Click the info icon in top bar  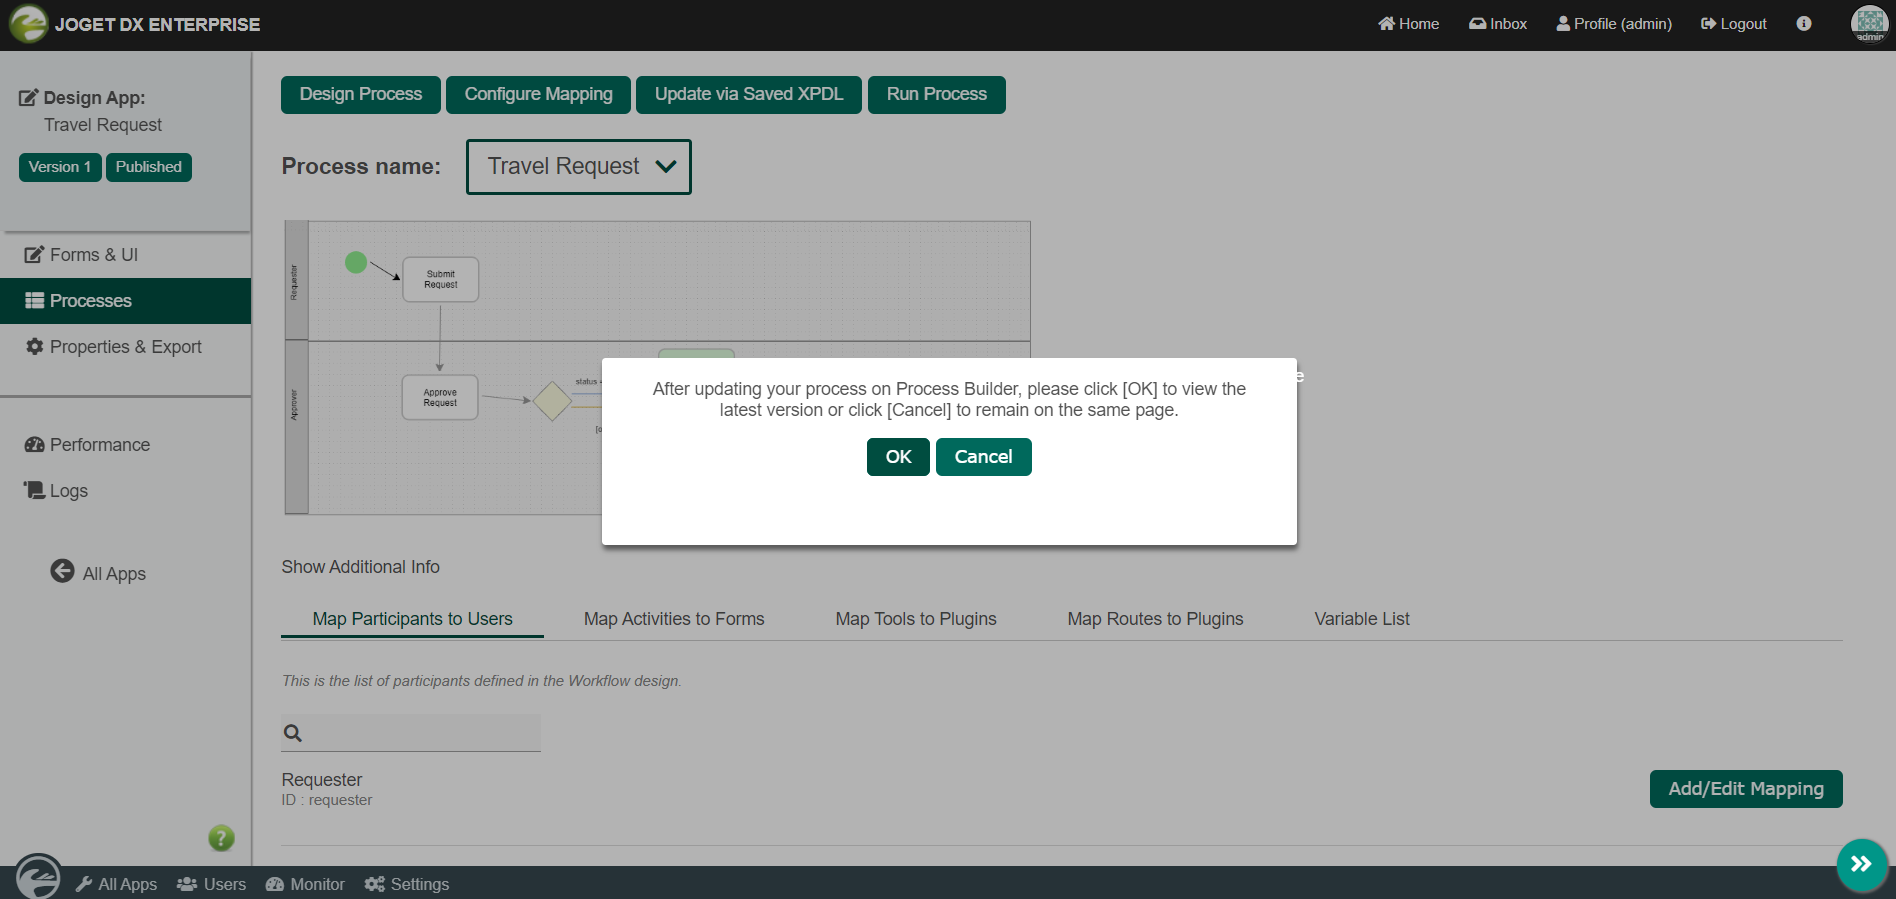[x=1803, y=24]
